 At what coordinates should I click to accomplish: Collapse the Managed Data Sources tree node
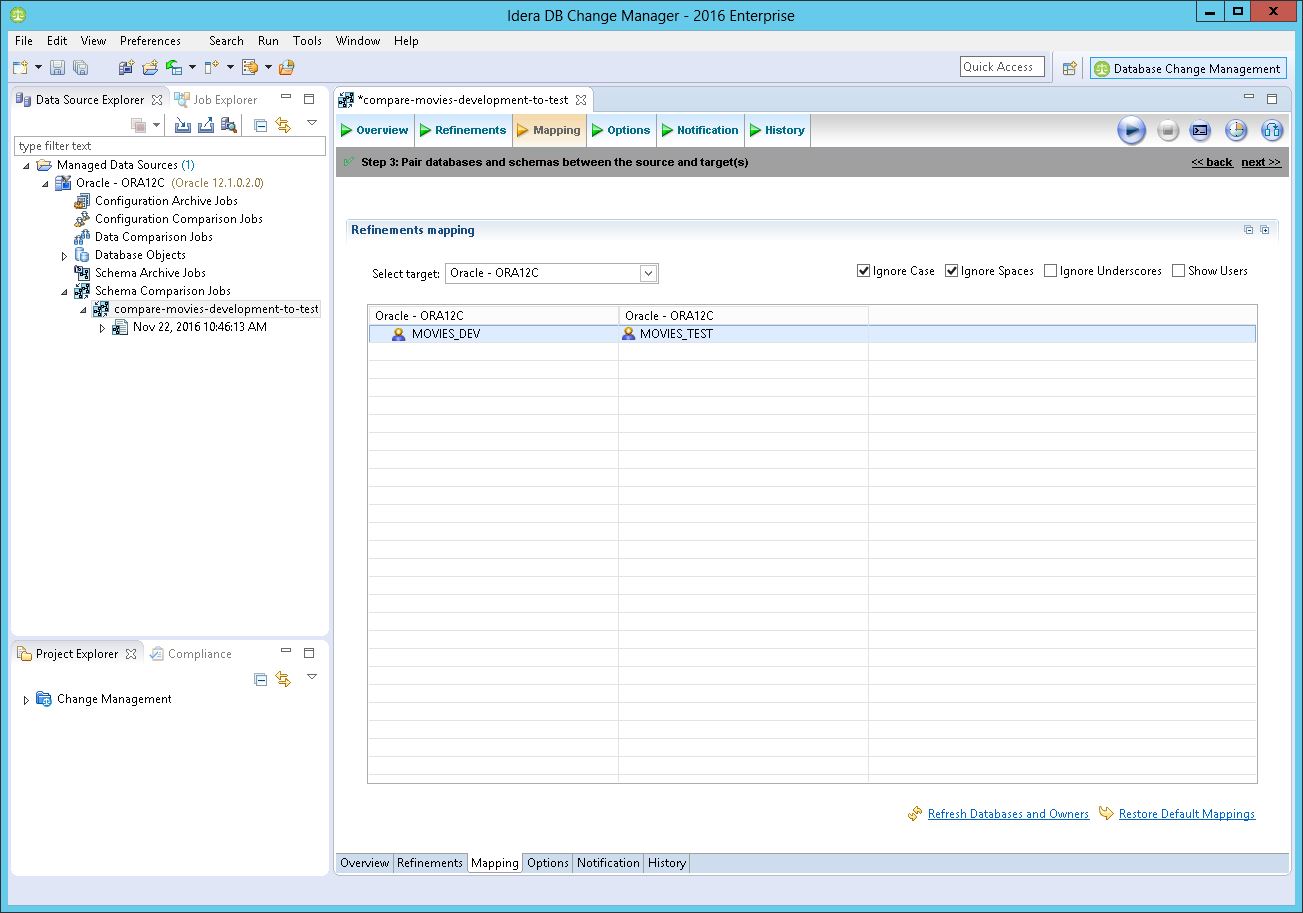[x=26, y=166]
